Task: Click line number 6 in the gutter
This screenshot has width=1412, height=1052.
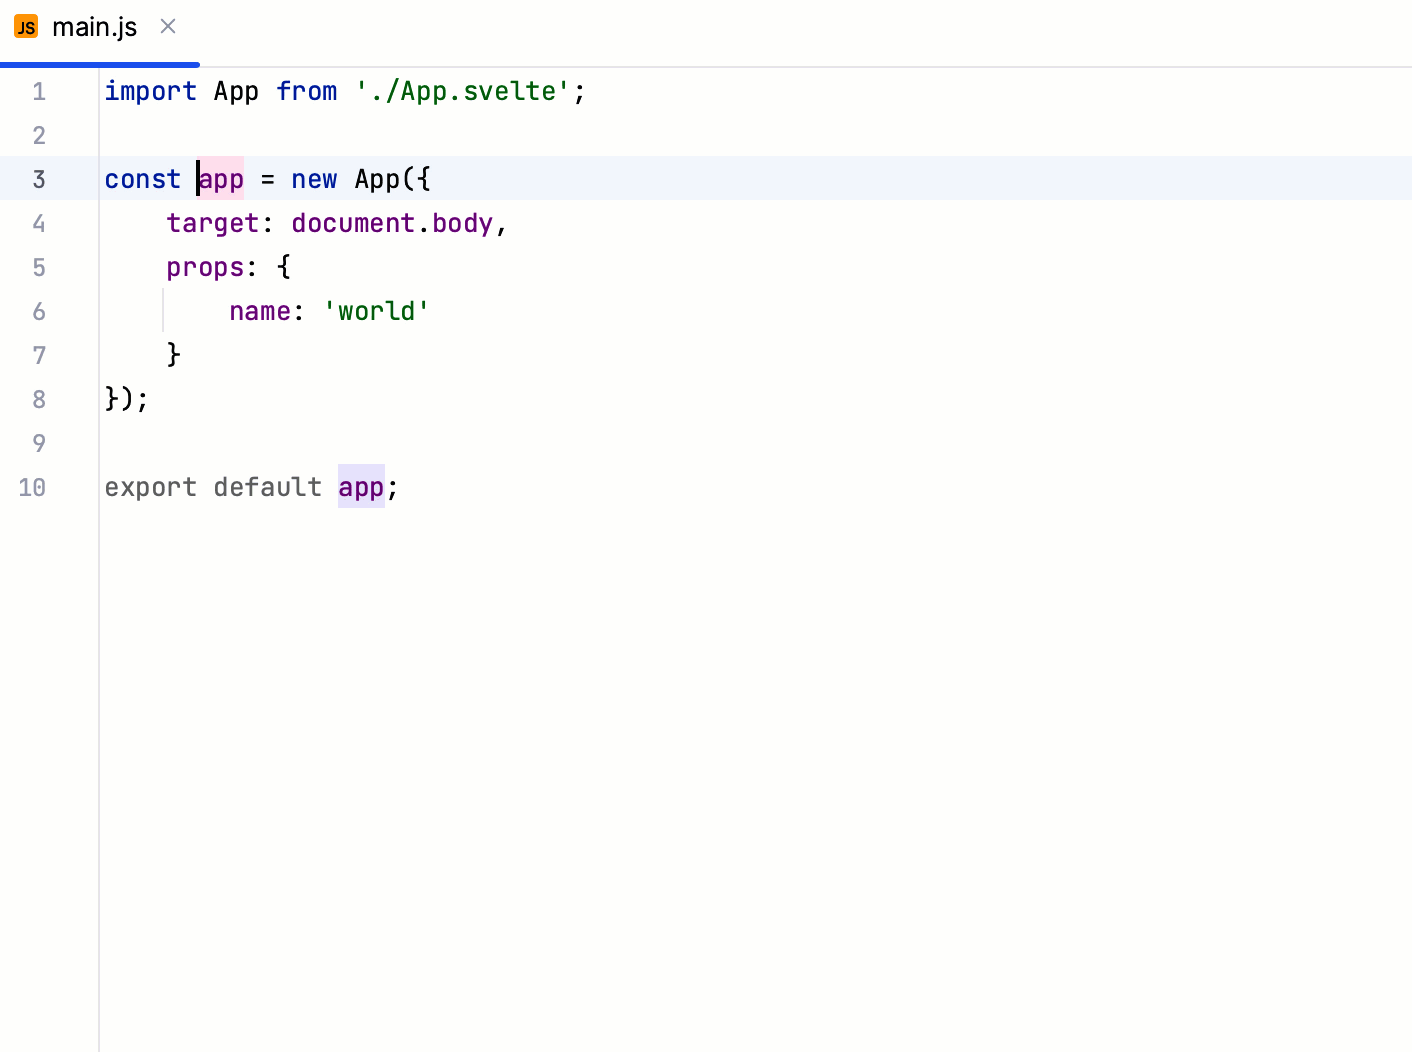Action: [x=39, y=311]
